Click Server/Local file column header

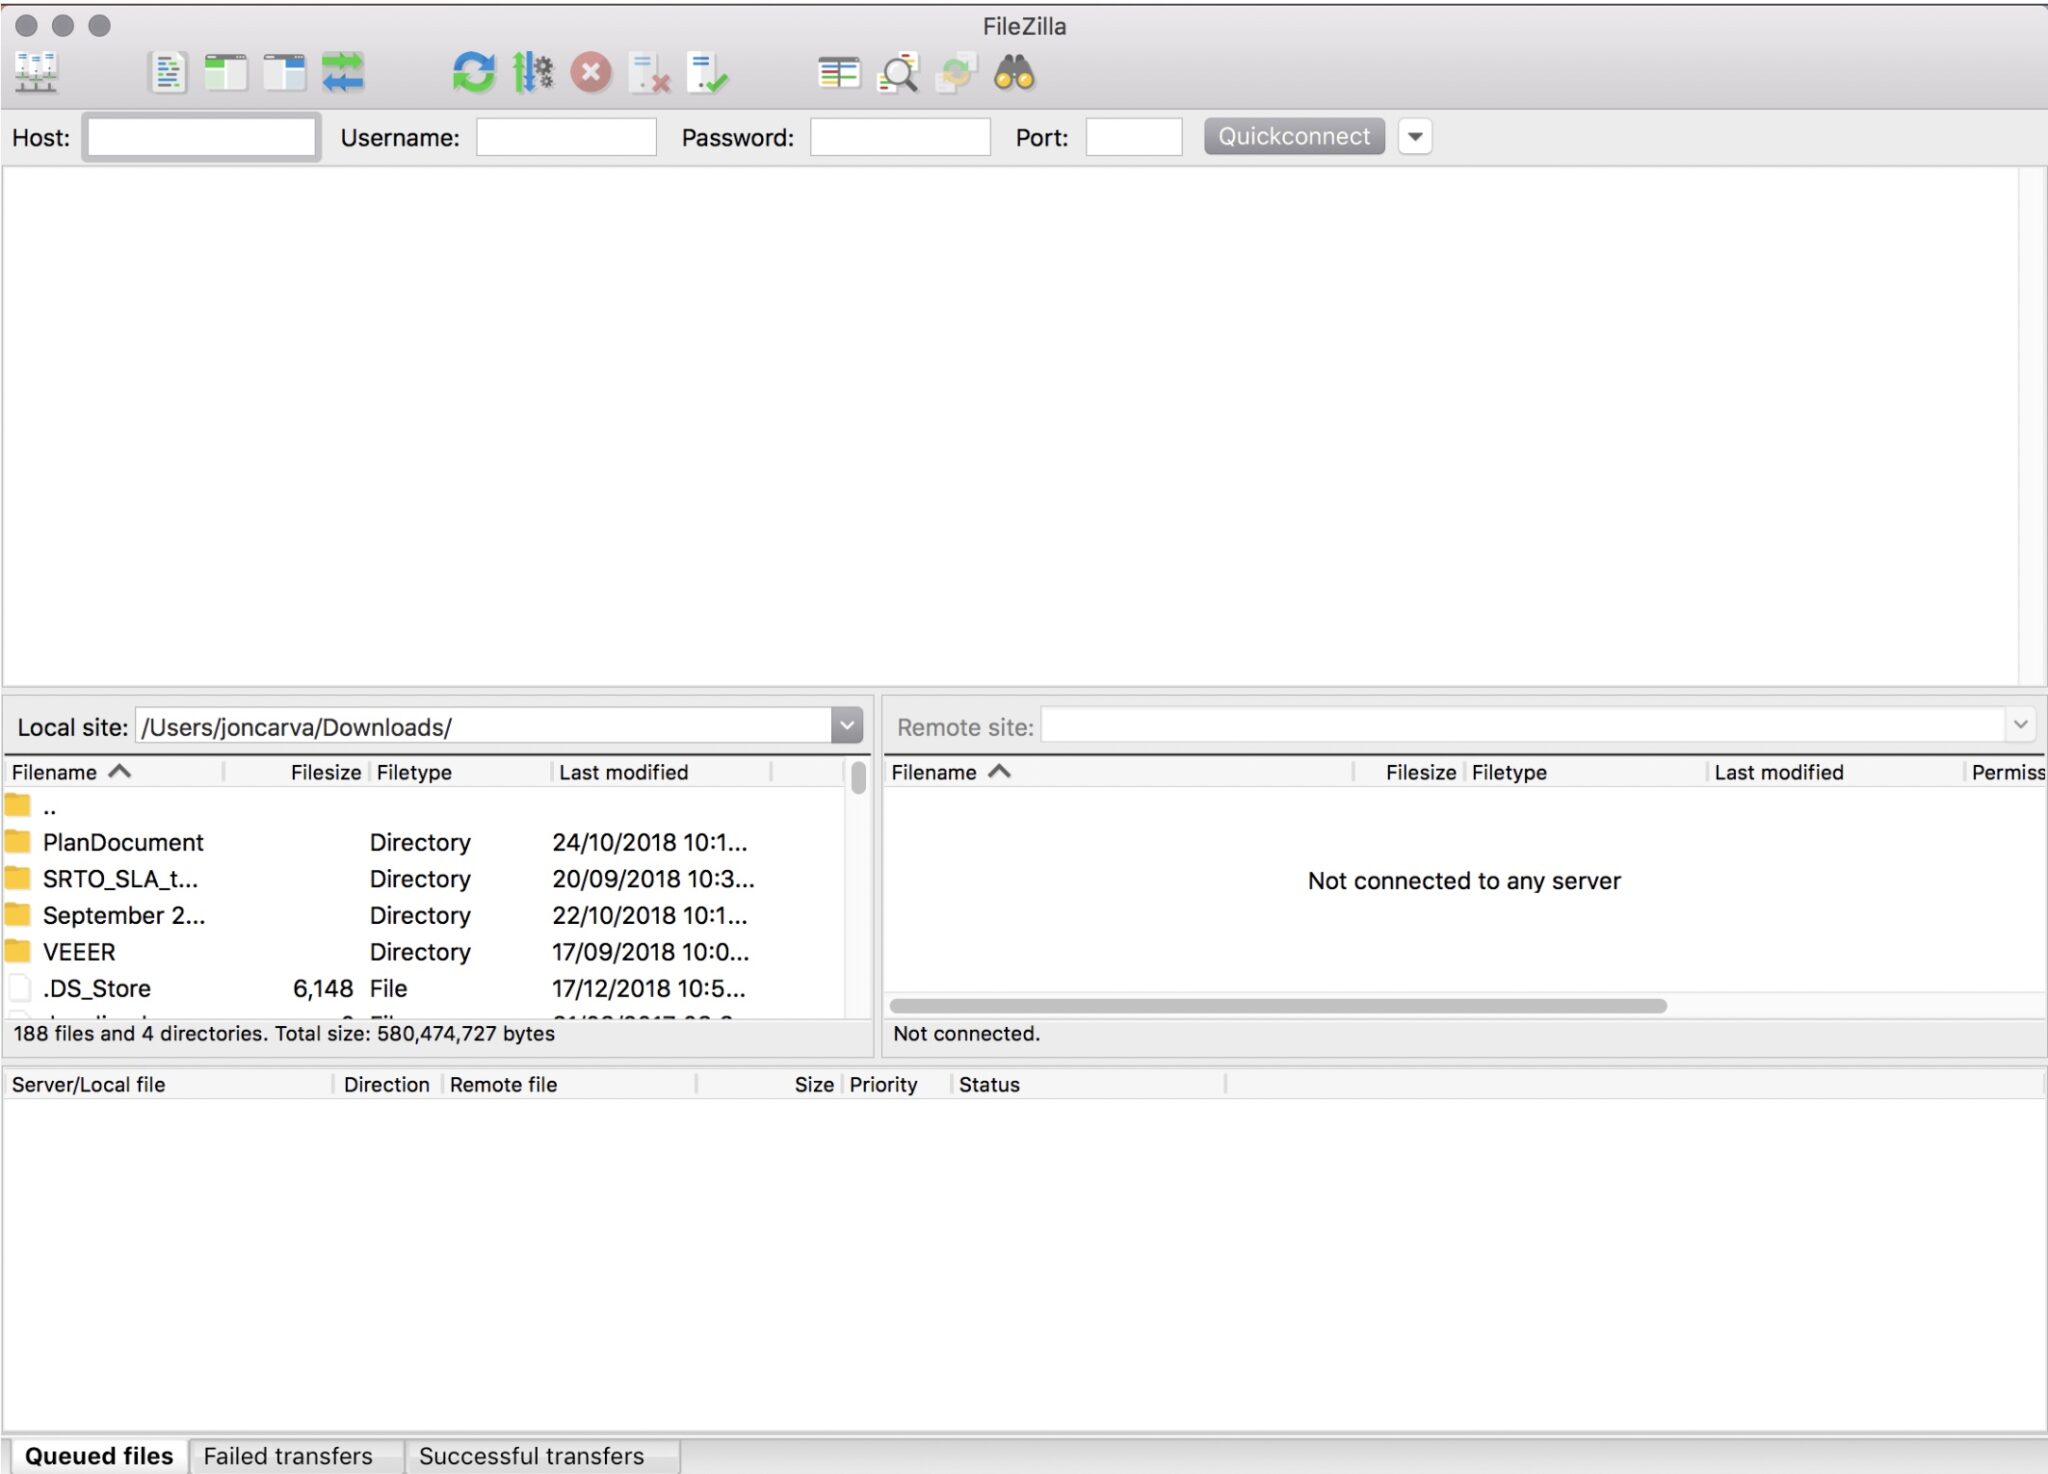168,1084
